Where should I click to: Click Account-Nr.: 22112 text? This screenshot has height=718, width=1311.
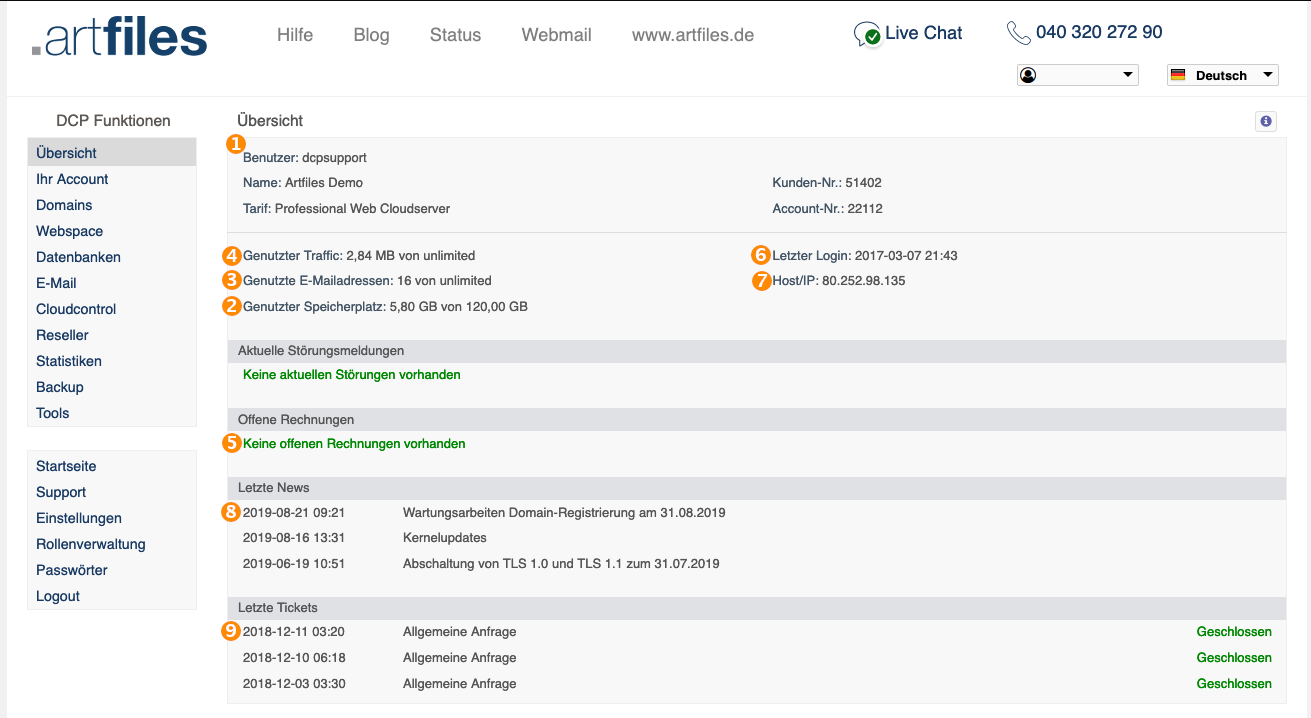[x=827, y=209]
